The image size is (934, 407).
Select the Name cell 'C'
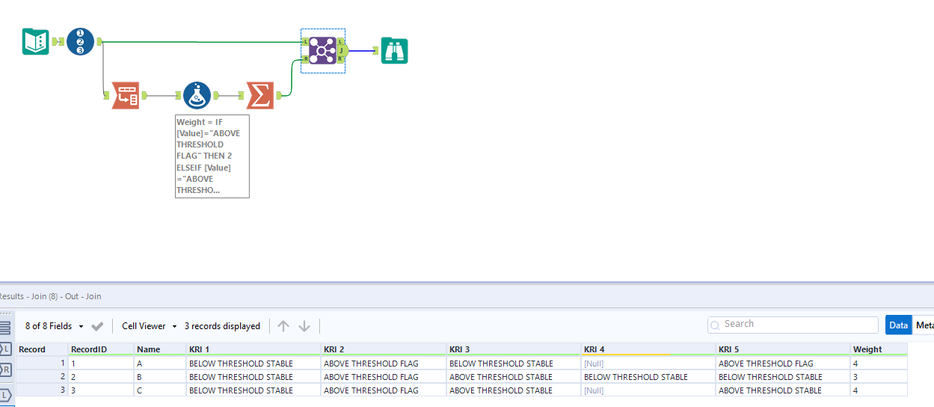[x=160, y=390]
